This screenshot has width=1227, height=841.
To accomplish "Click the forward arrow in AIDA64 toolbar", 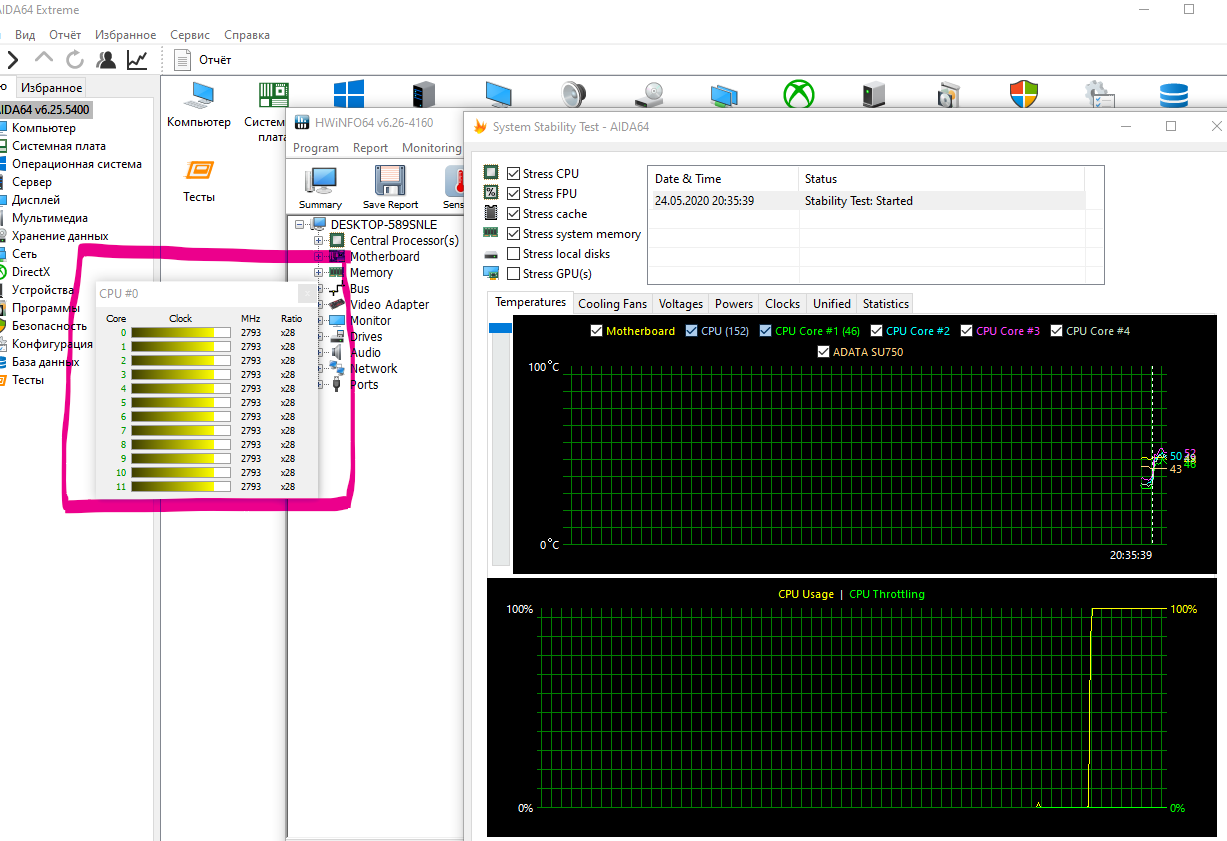I will coord(13,60).
